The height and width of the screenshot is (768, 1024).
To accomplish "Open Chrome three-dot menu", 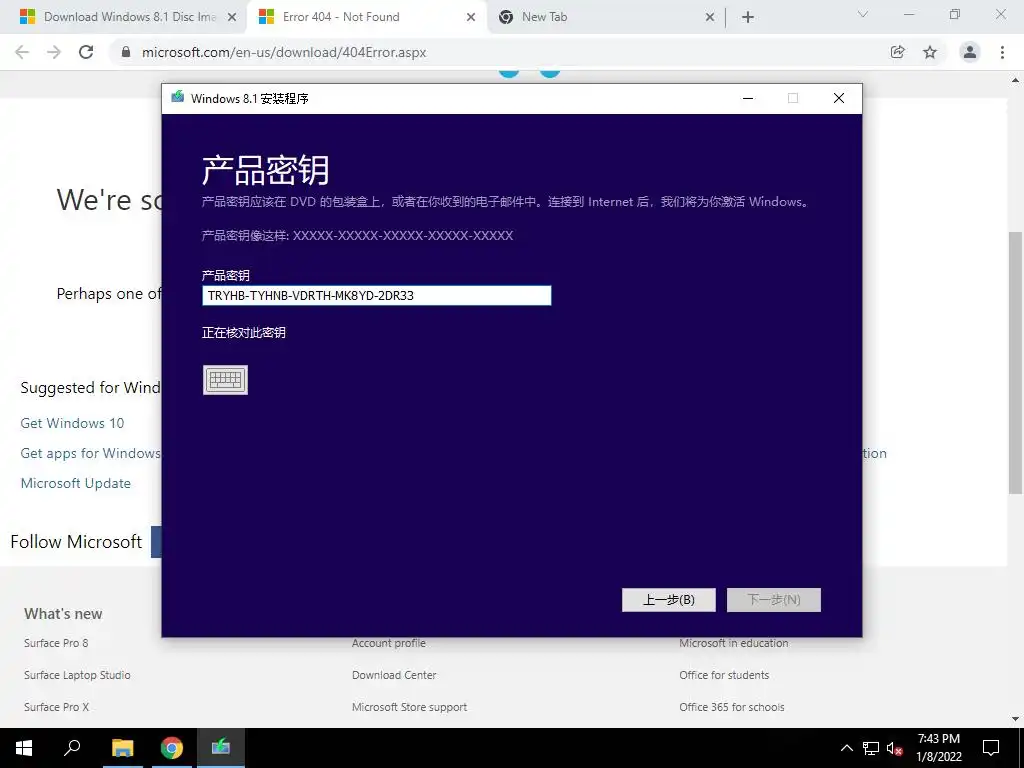I will (x=1002, y=52).
